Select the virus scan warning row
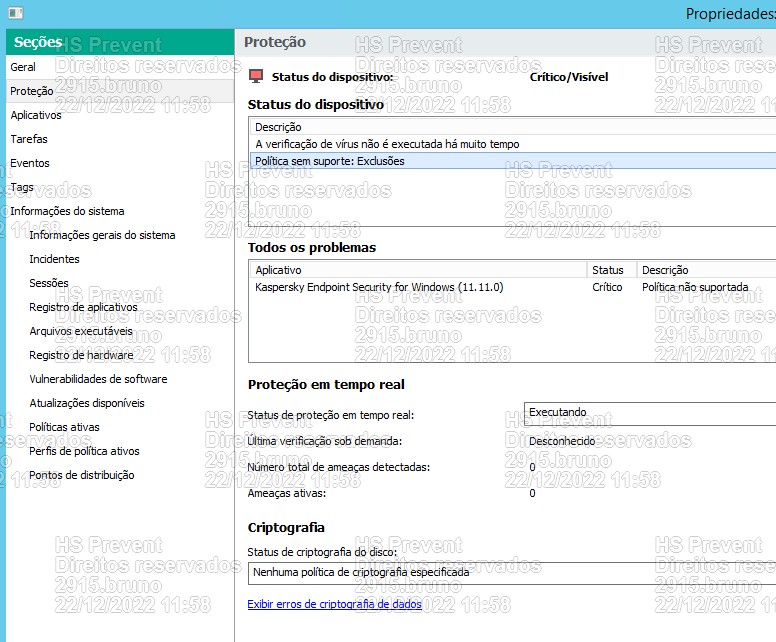Viewport: 776px width, 642px height. 387,144
